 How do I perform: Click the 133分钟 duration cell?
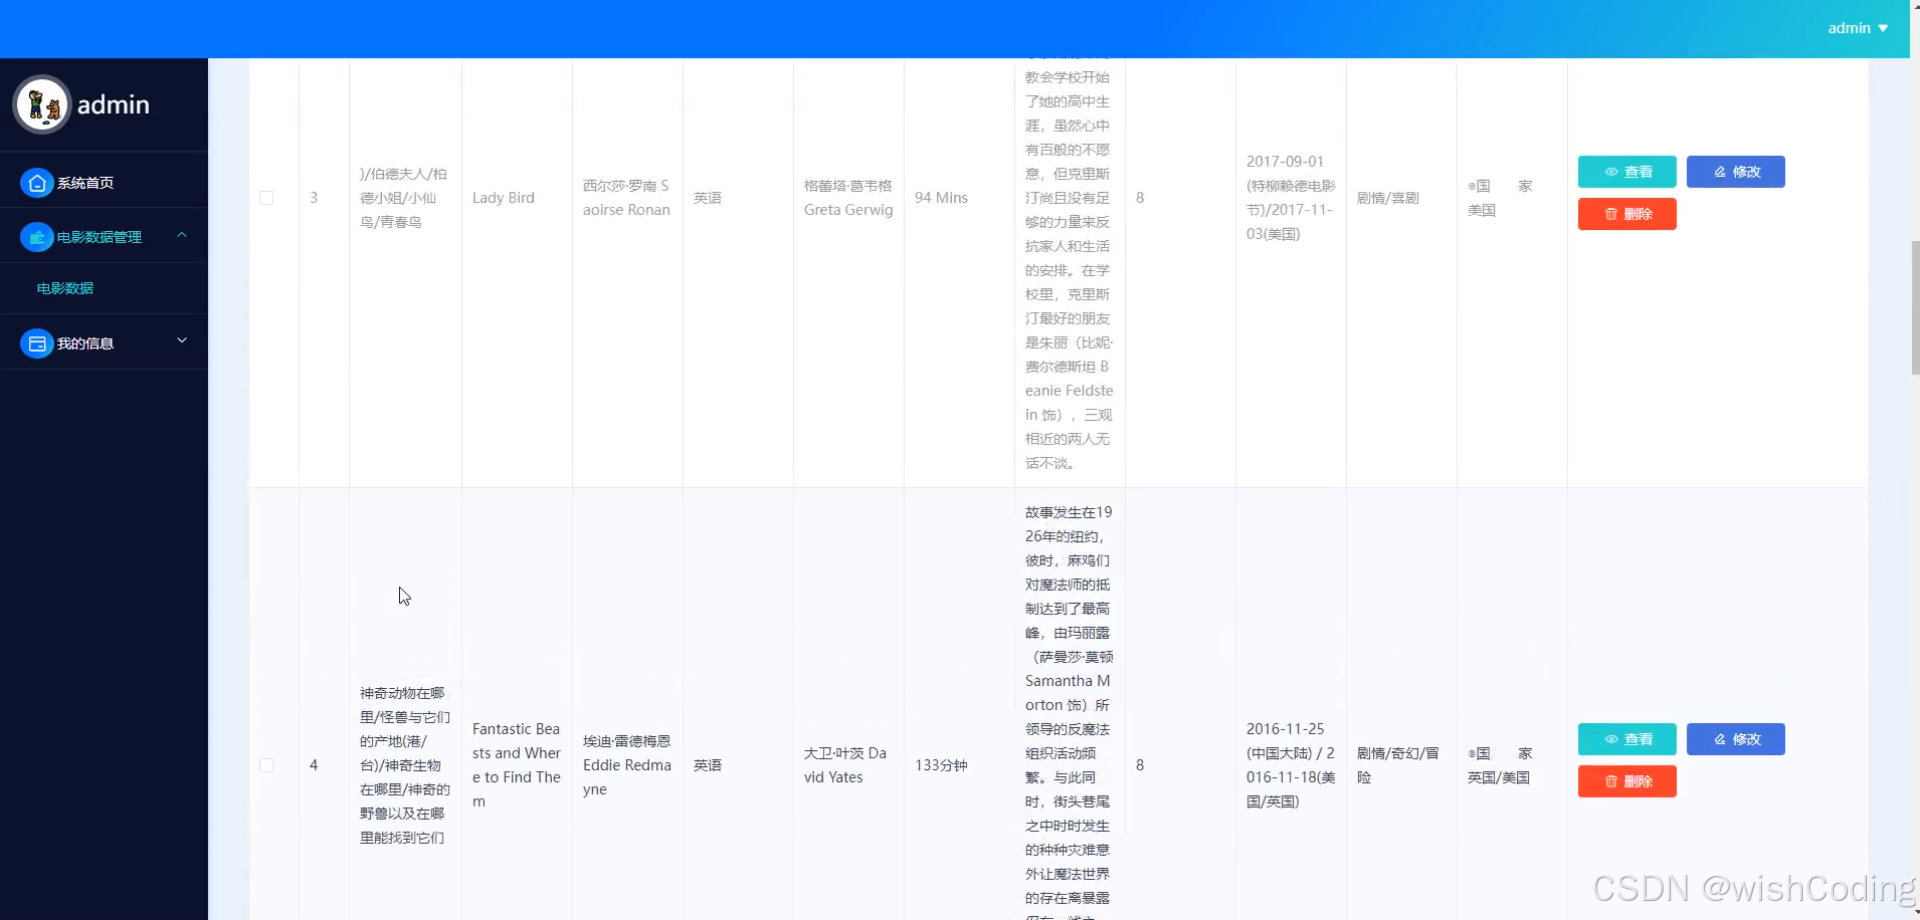pos(941,765)
